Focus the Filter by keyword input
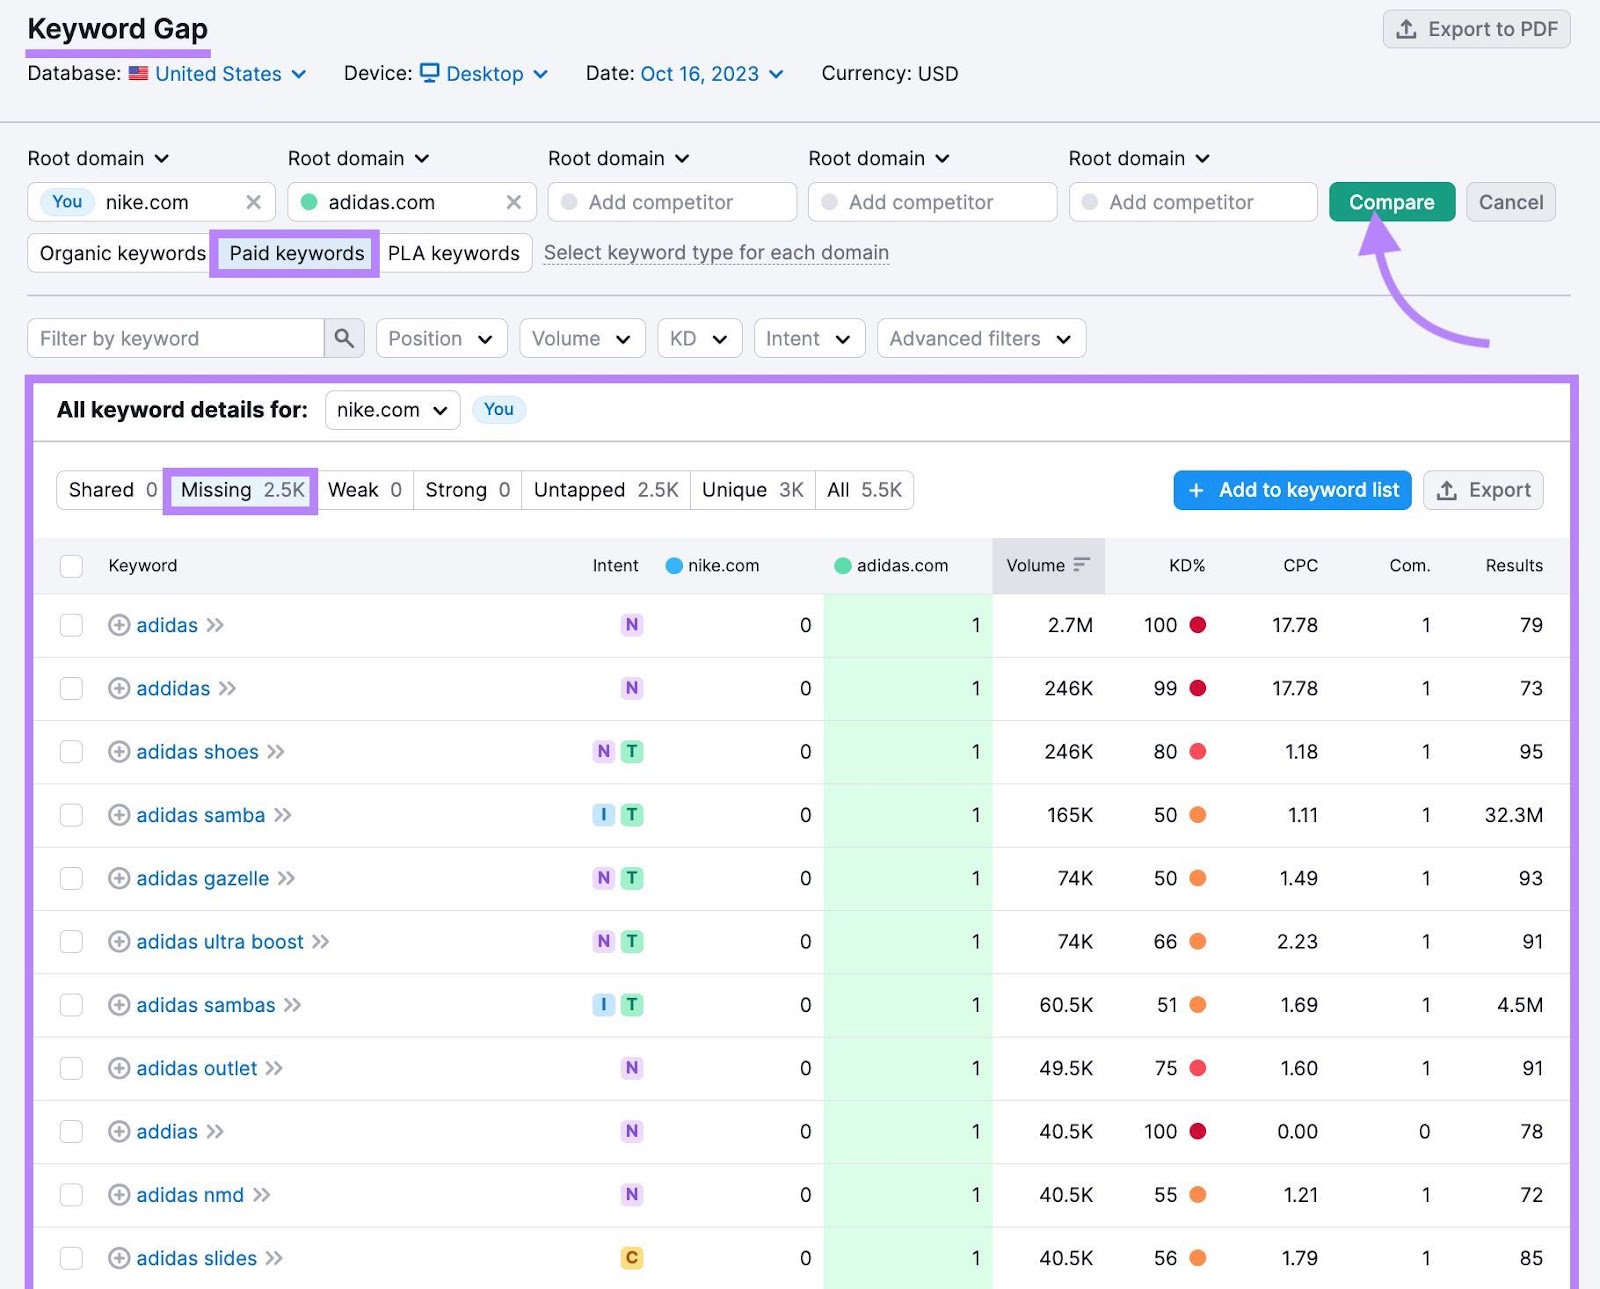1600x1289 pixels. point(176,338)
